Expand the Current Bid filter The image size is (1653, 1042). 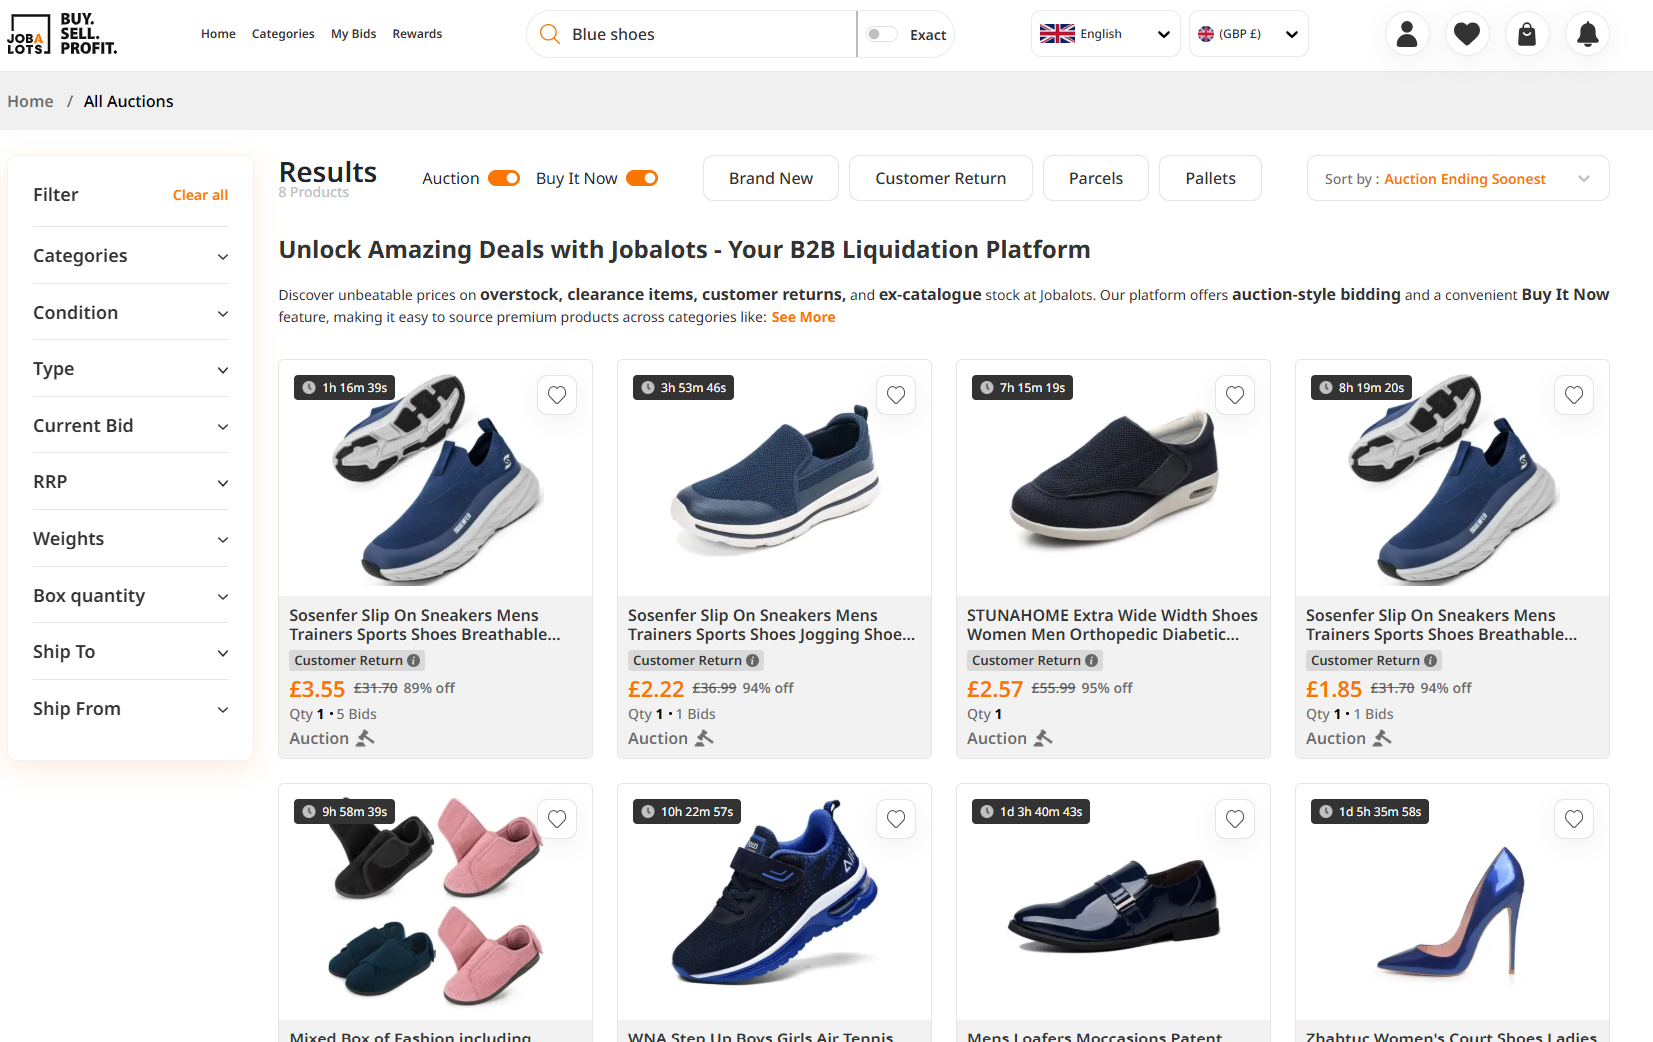130,426
